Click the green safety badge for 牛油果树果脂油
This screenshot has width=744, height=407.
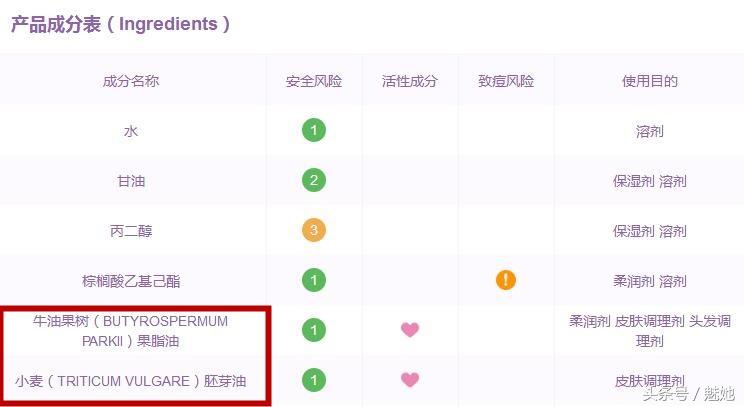[x=314, y=330]
